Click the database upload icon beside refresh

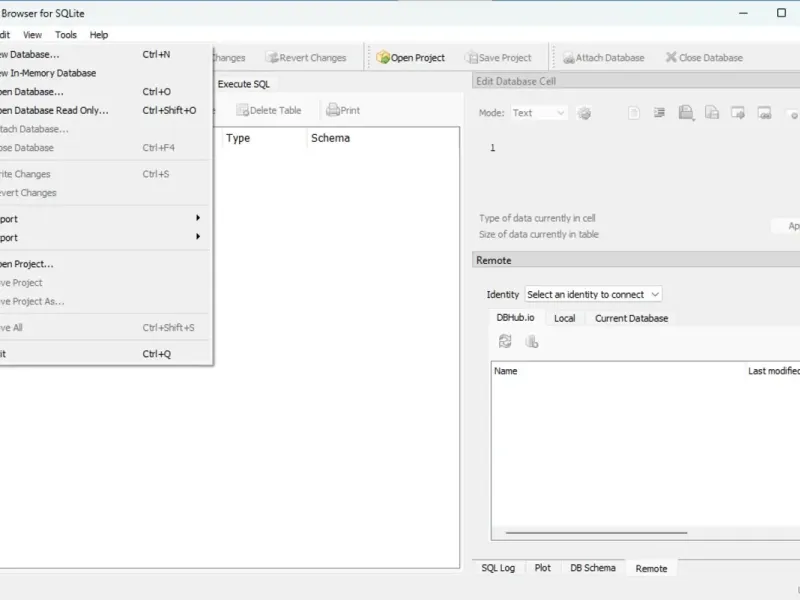(x=532, y=341)
